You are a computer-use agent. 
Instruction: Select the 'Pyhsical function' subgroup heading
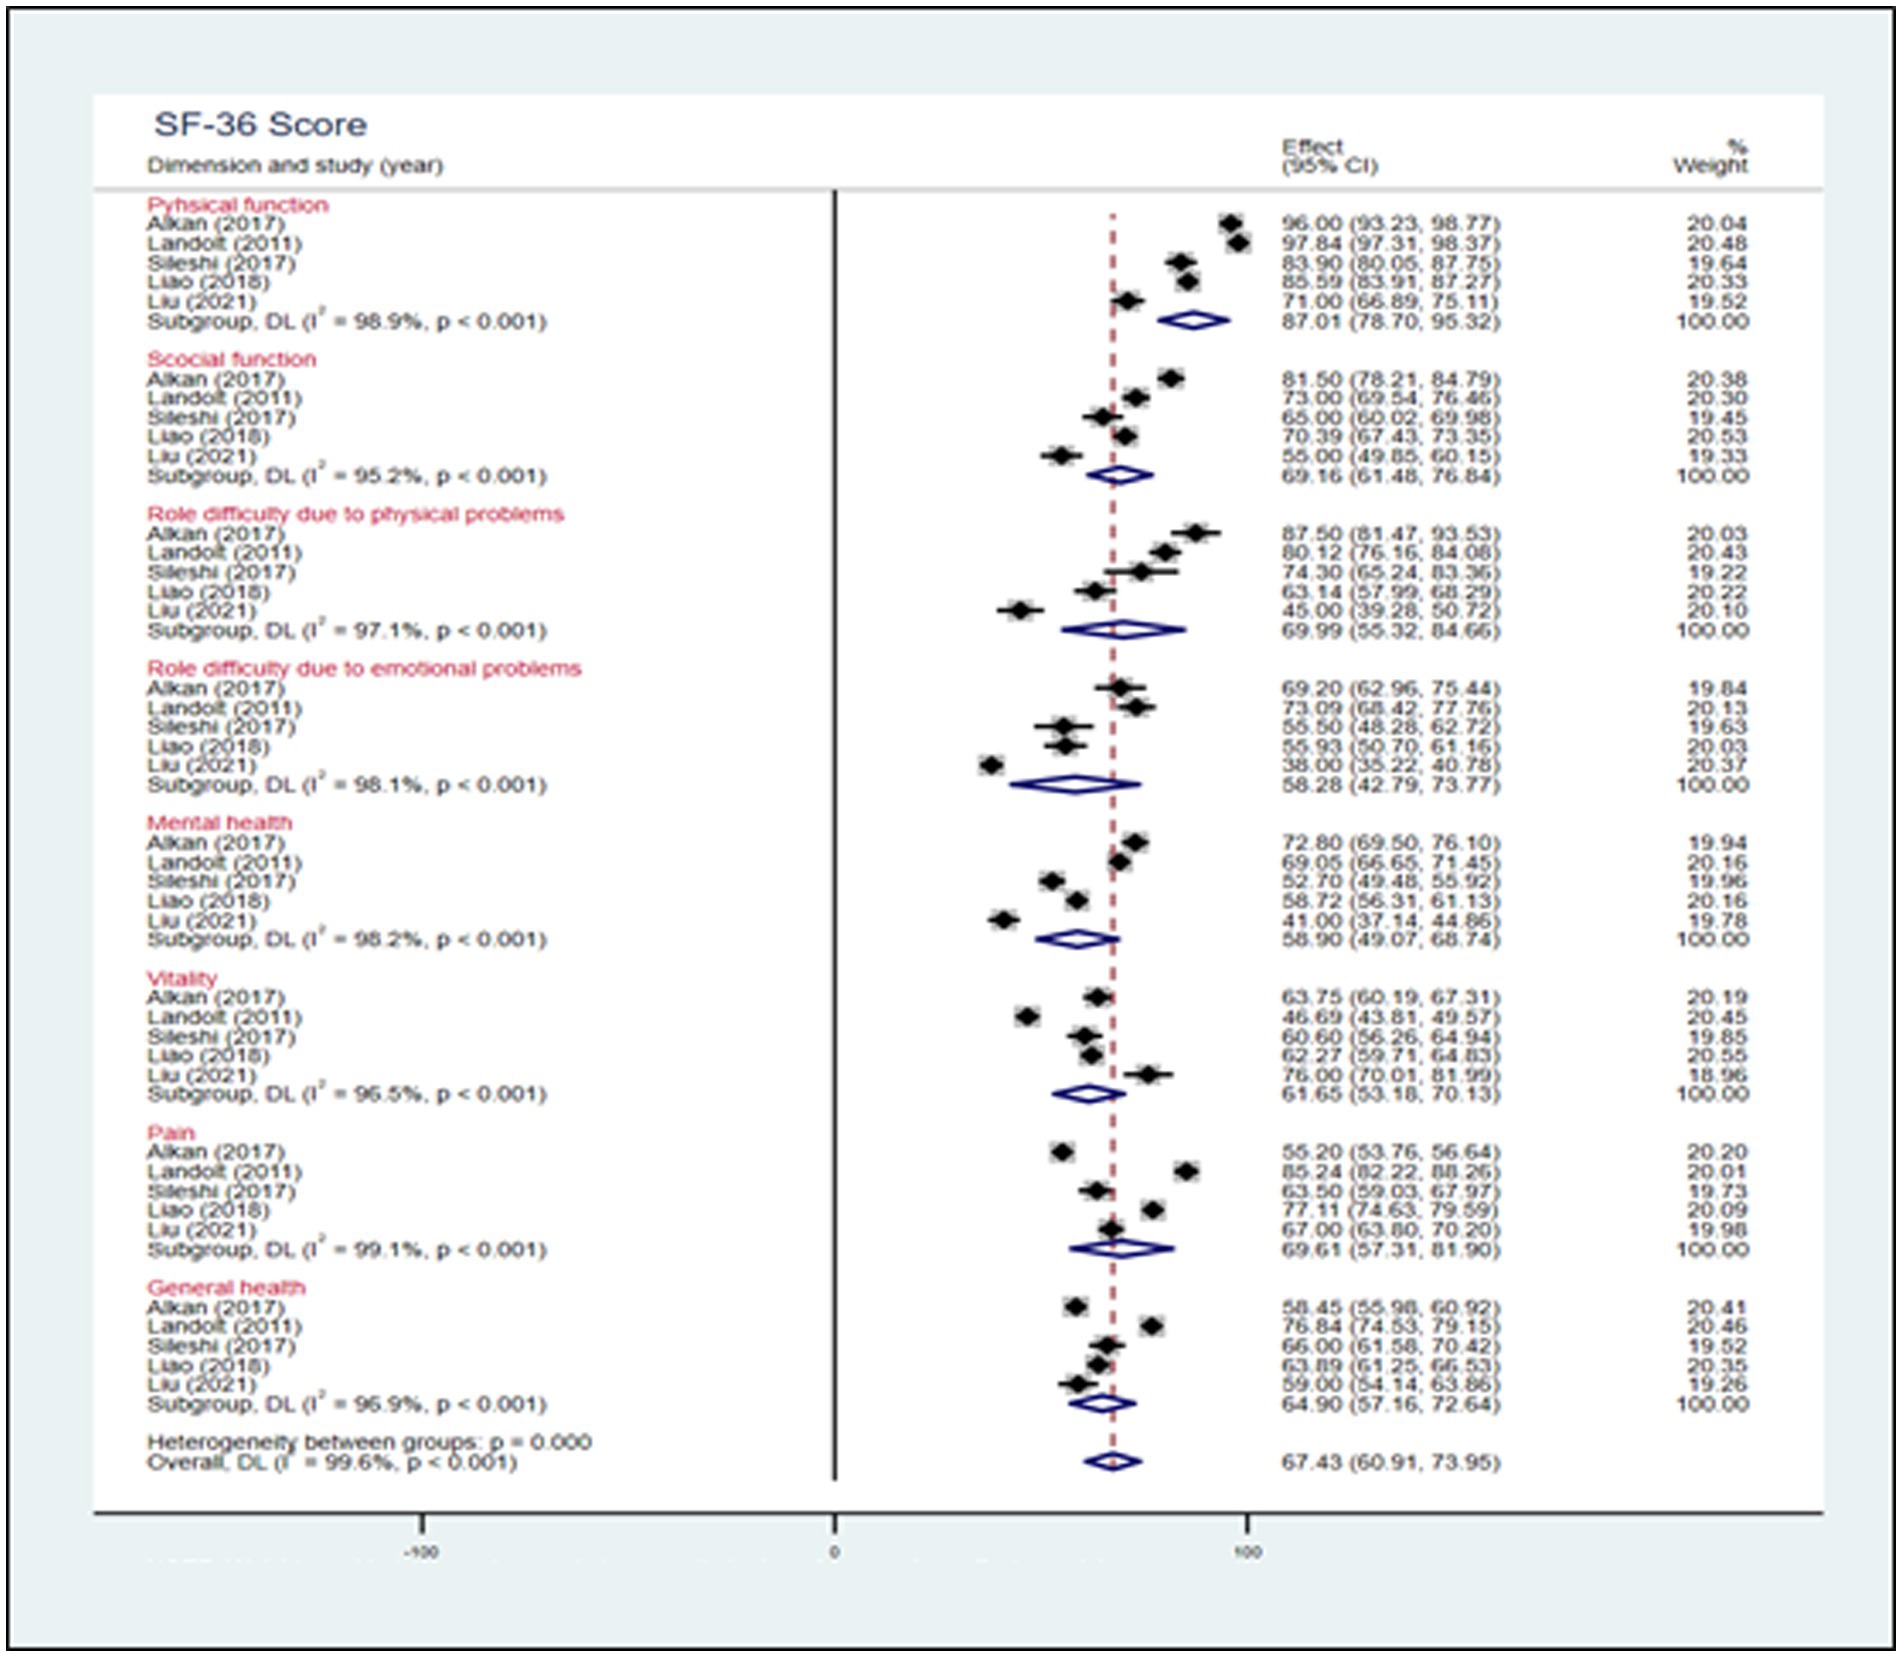(x=238, y=205)
